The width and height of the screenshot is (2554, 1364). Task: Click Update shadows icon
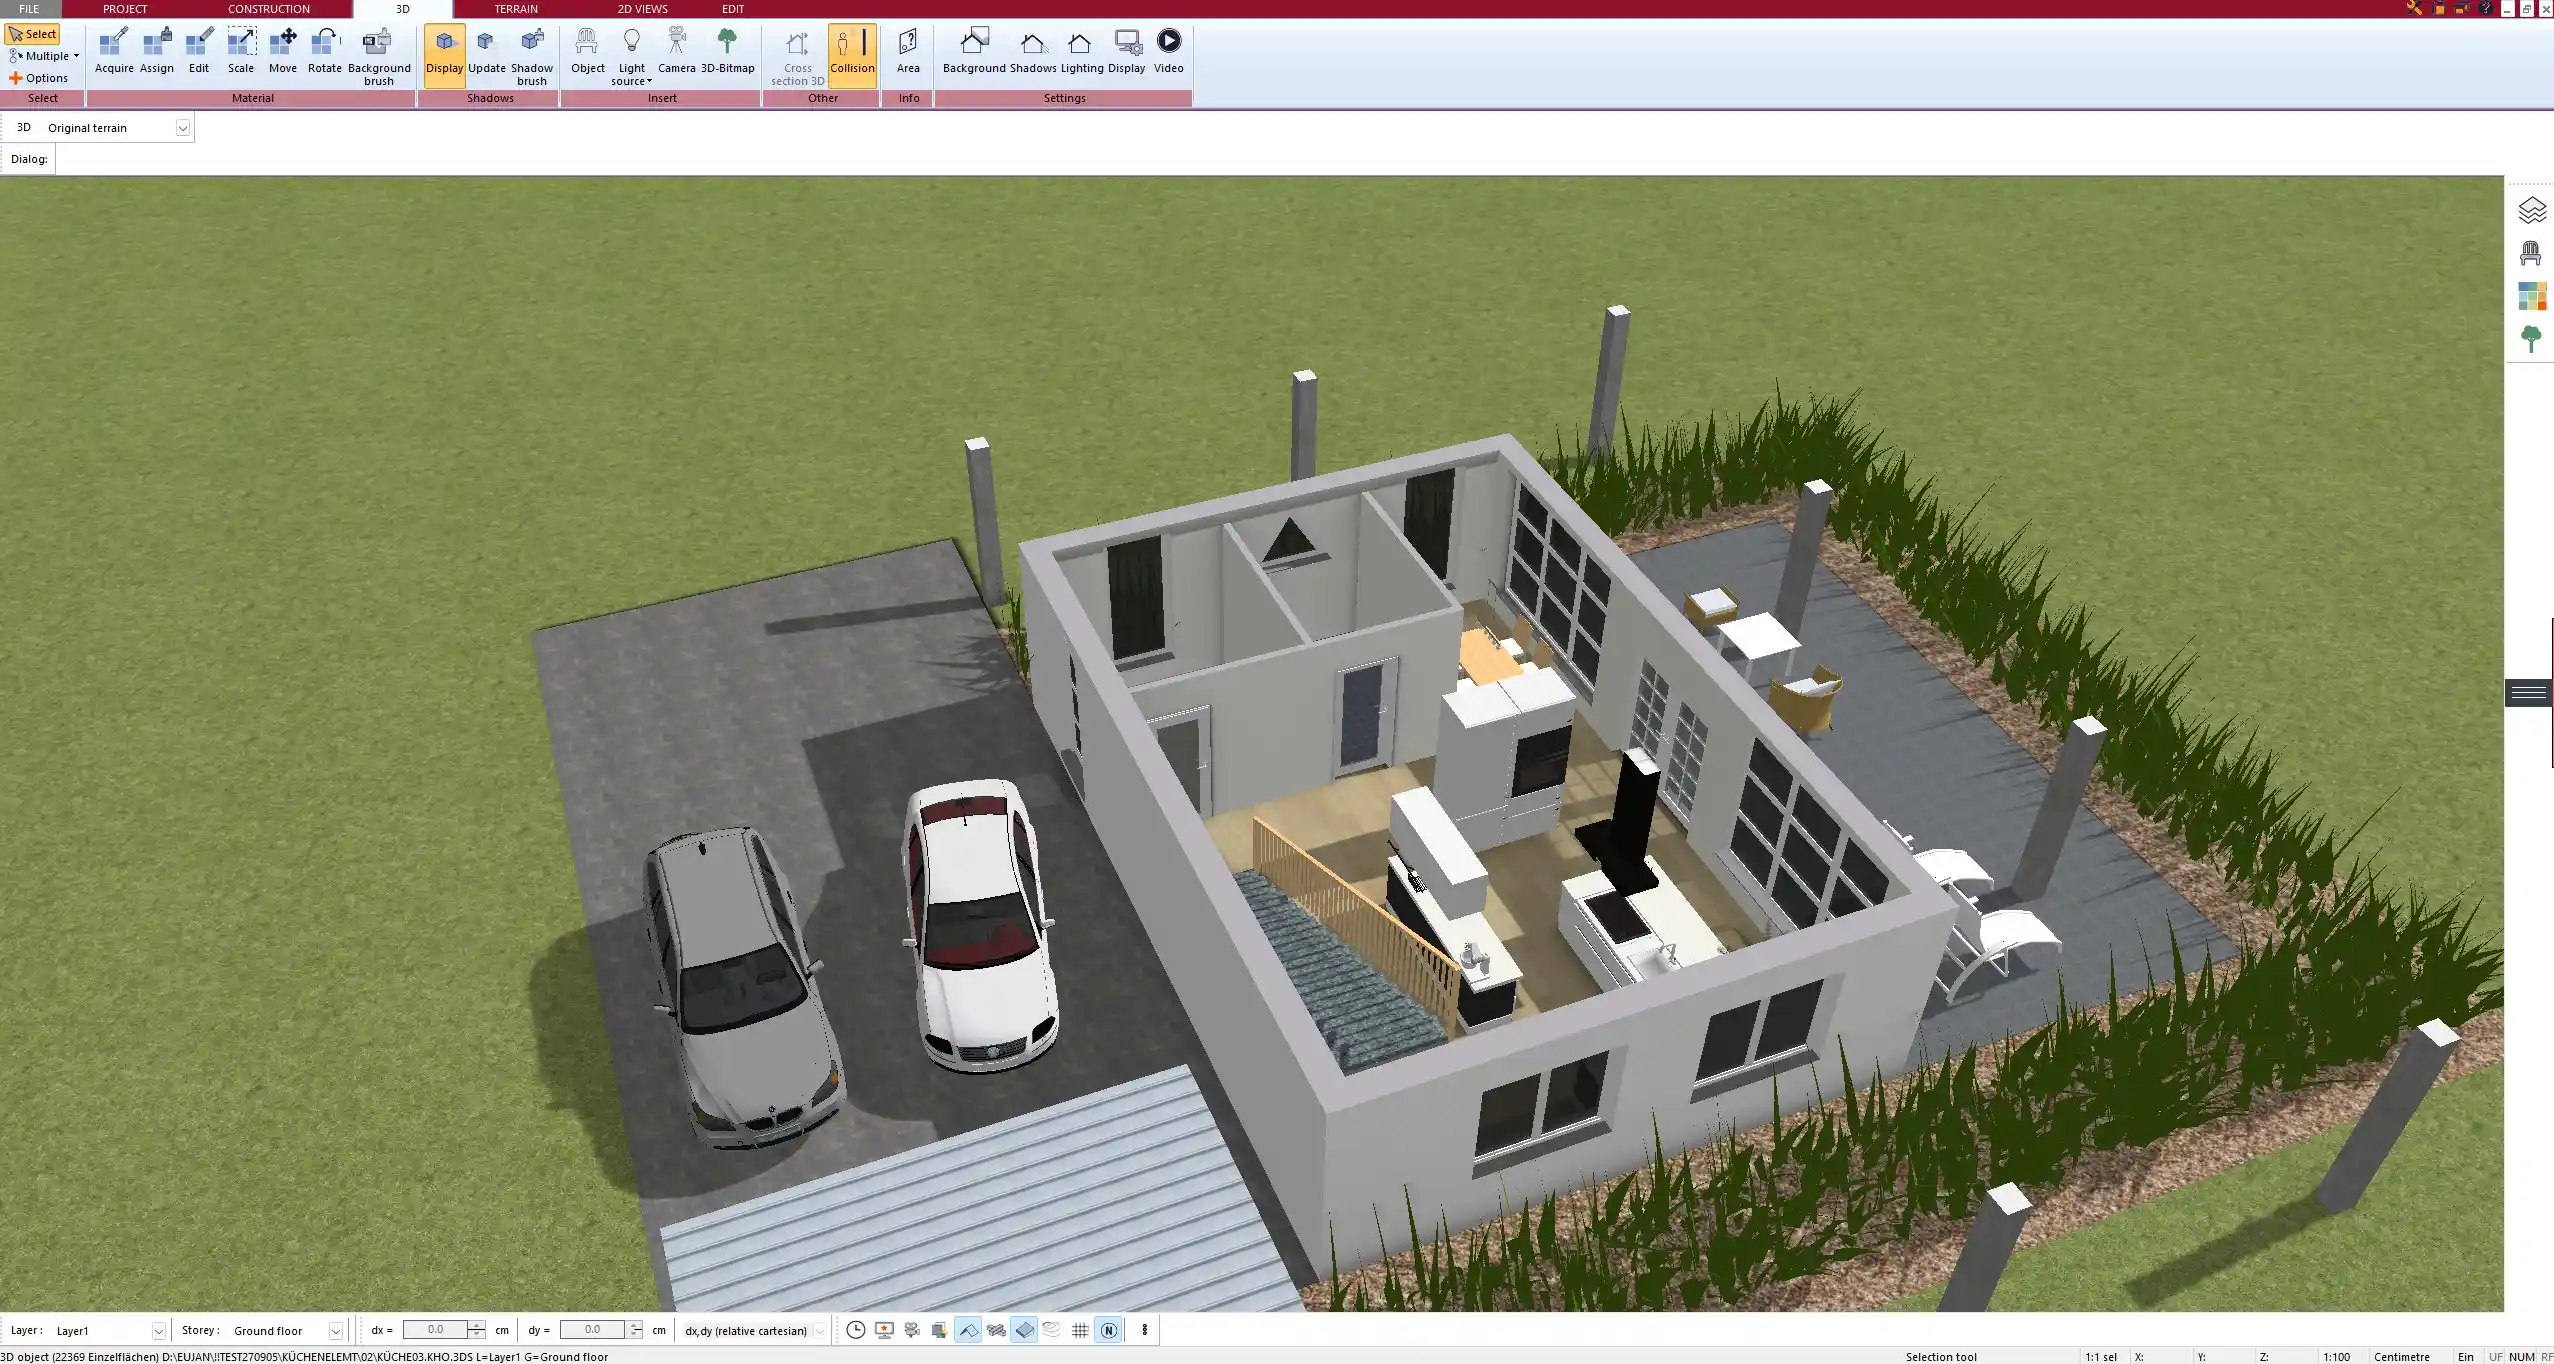[487, 52]
